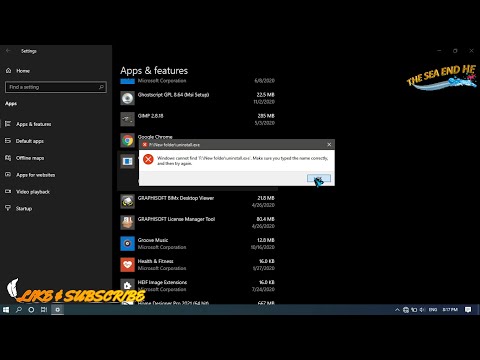Show hidden system tray icons
Screen dimensions: 480x360
pos(397,310)
